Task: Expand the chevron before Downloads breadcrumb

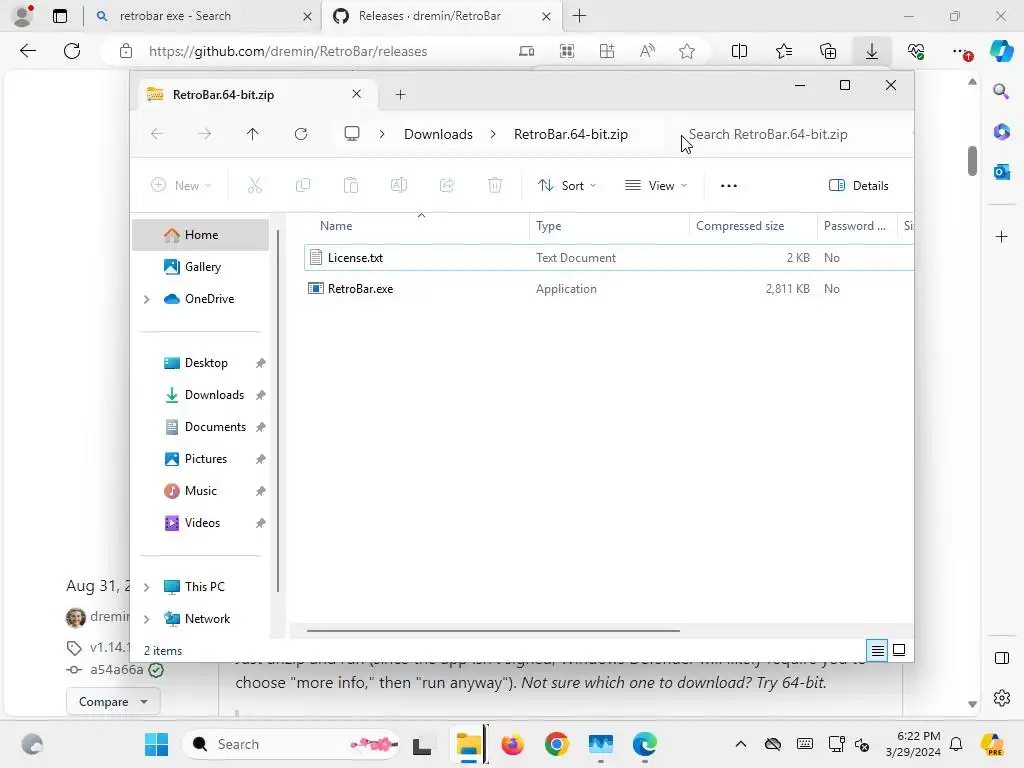Action: (x=382, y=134)
